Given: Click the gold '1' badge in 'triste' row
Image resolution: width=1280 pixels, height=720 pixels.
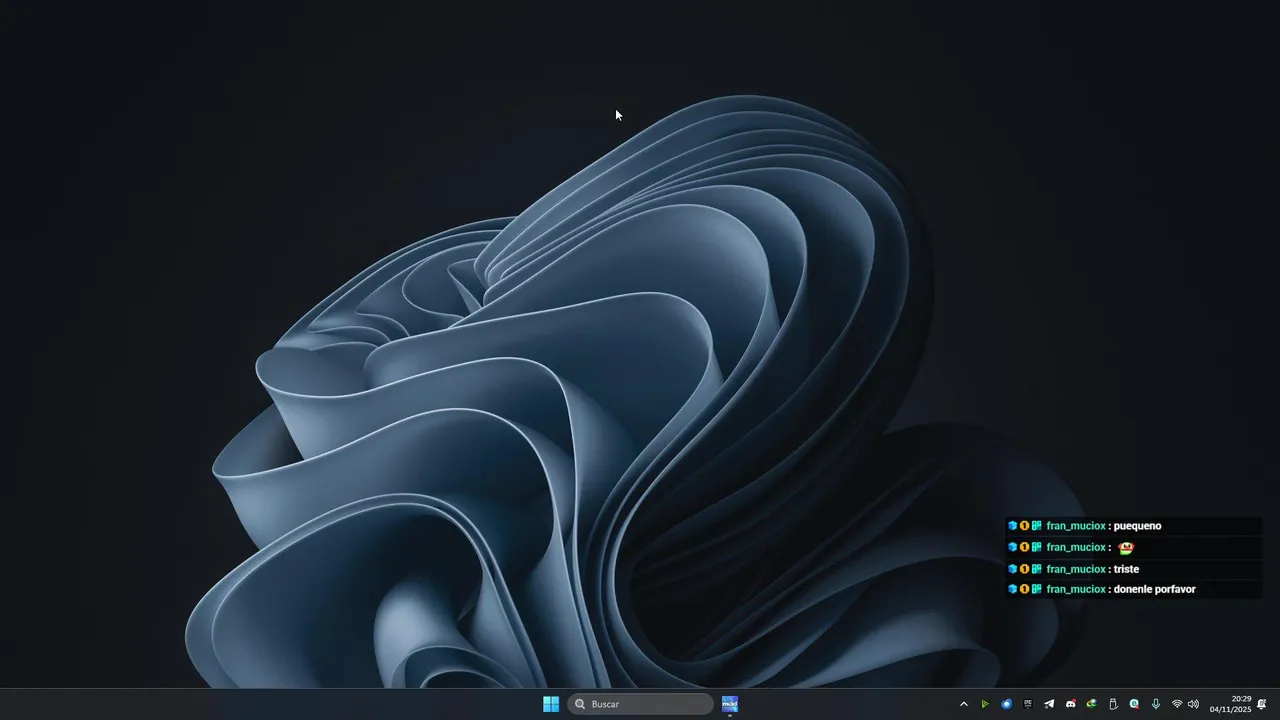Looking at the screenshot, I should (x=1024, y=569).
